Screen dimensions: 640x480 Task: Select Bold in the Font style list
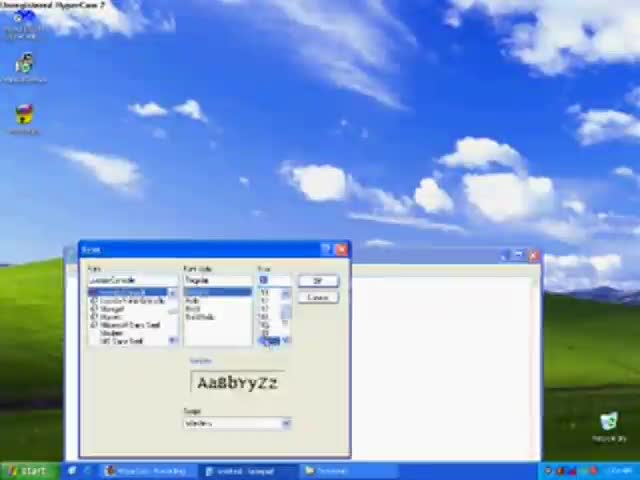click(193, 309)
